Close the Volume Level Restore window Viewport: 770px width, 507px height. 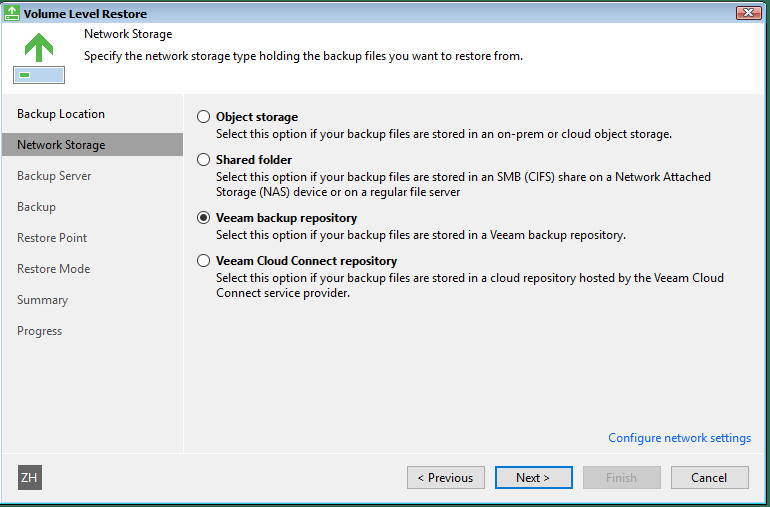[x=748, y=13]
